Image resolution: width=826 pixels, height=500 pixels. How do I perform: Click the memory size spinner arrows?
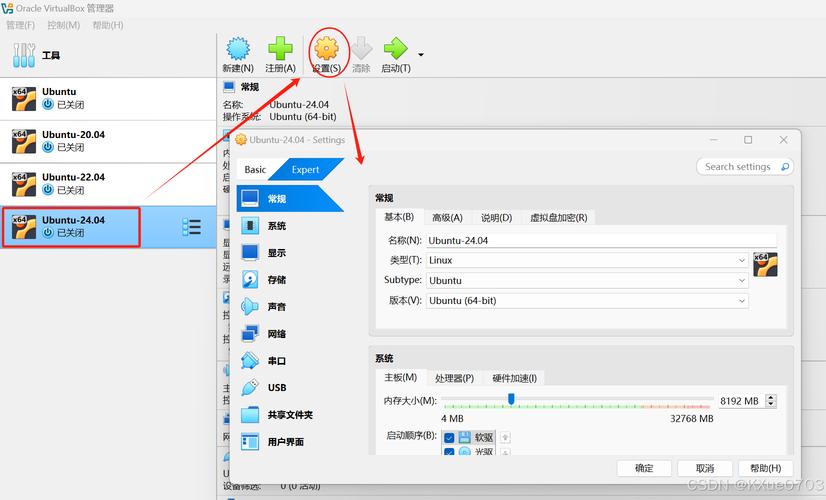771,401
